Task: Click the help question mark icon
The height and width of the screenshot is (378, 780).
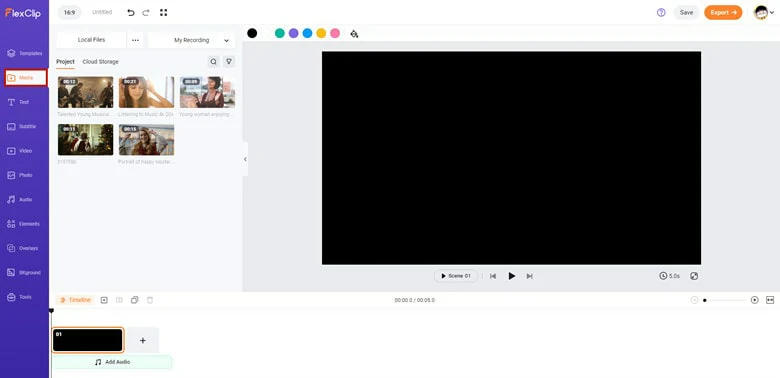Action: click(661, 12)
